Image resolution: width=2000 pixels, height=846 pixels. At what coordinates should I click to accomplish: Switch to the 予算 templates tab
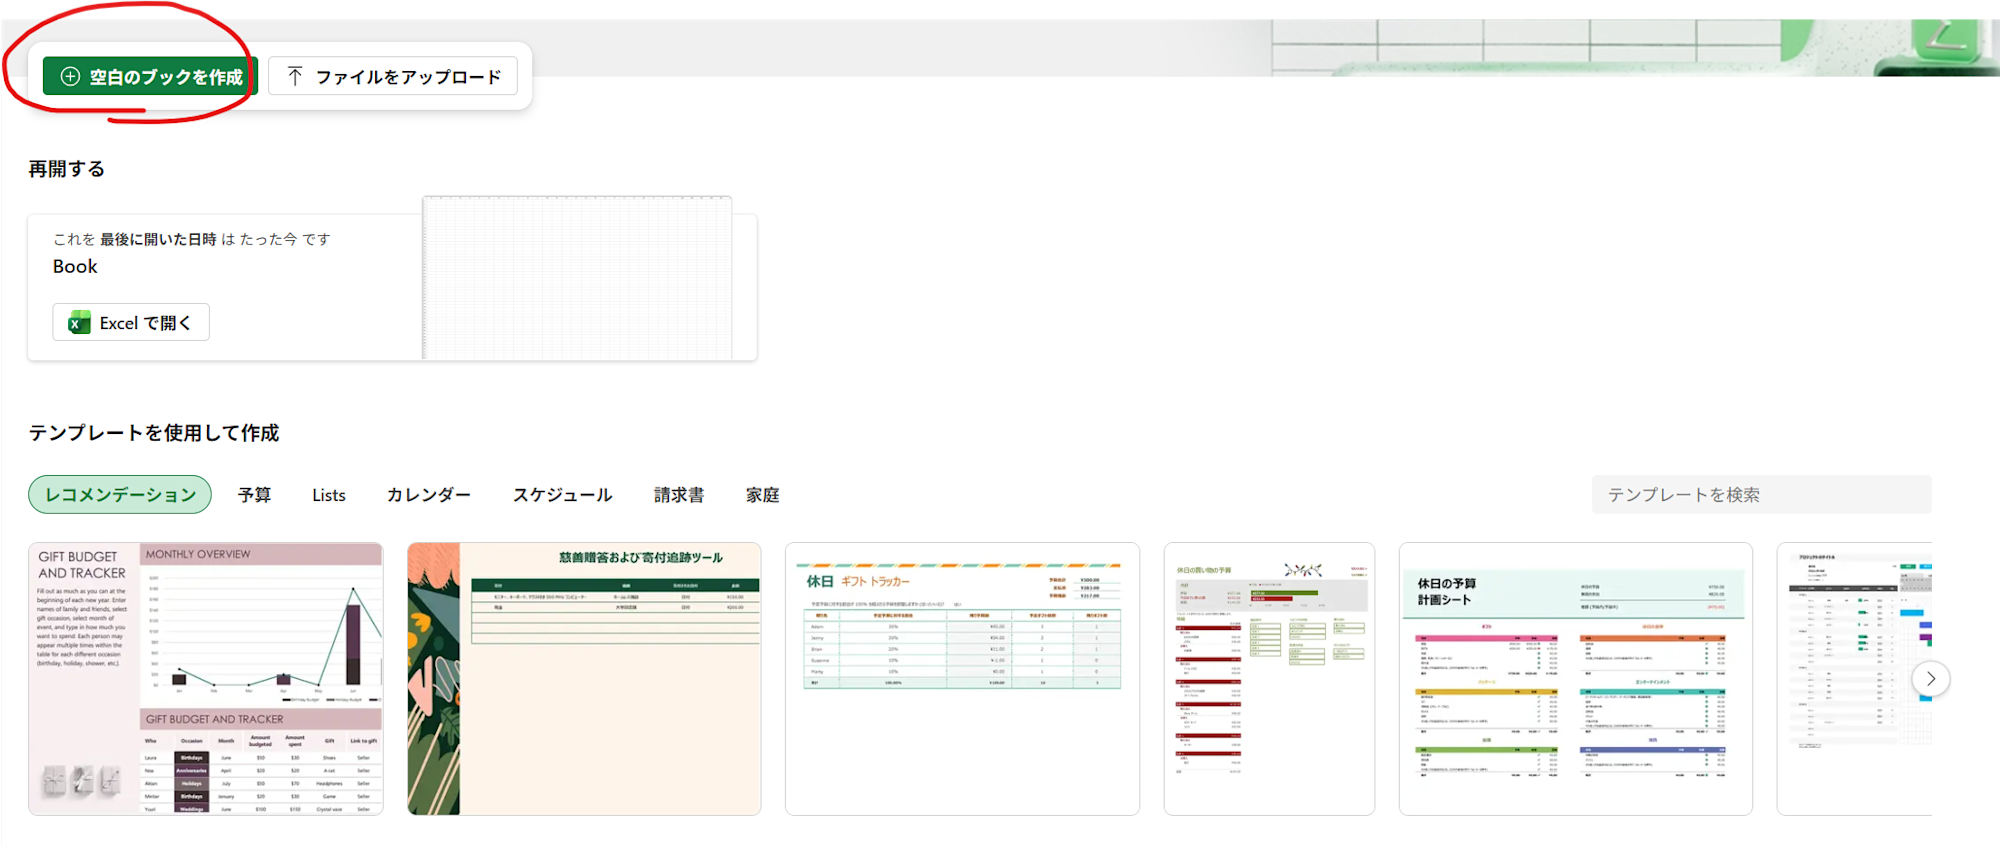pos(254,495)
